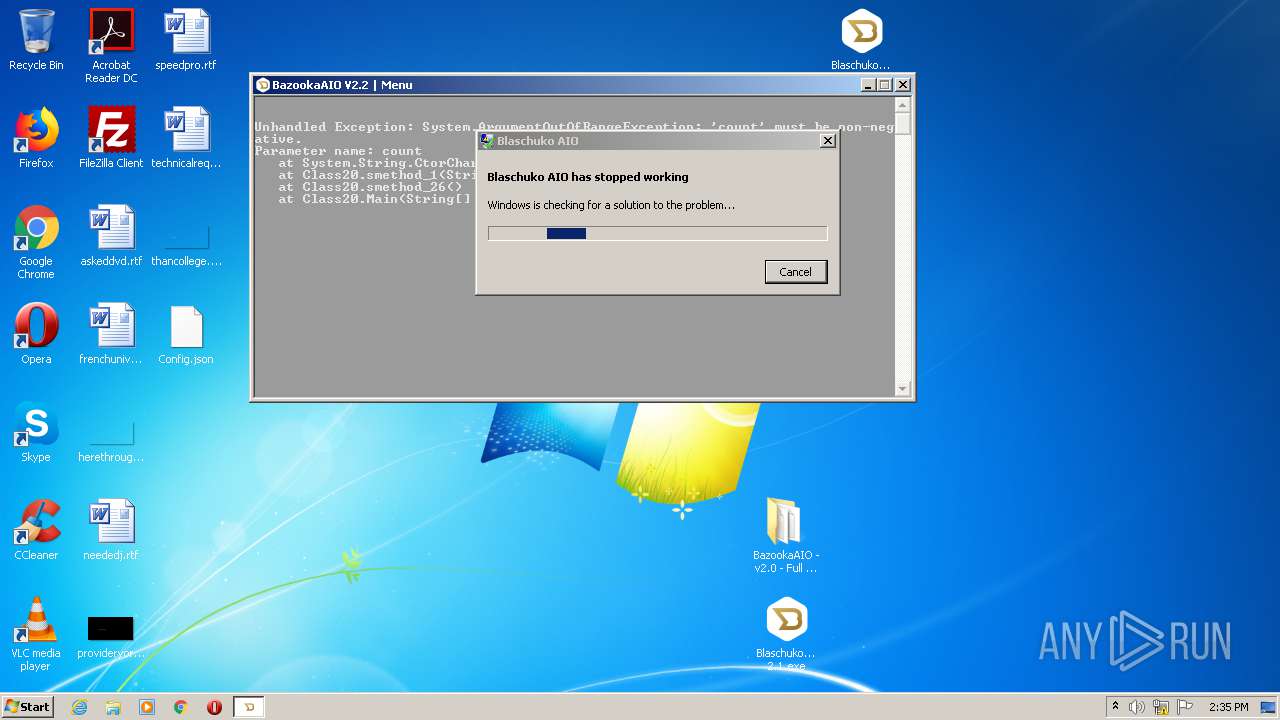This screenshot has height=720, width=1280.
Task: Open Skype desktop shortcut
Action: point(36,432)
